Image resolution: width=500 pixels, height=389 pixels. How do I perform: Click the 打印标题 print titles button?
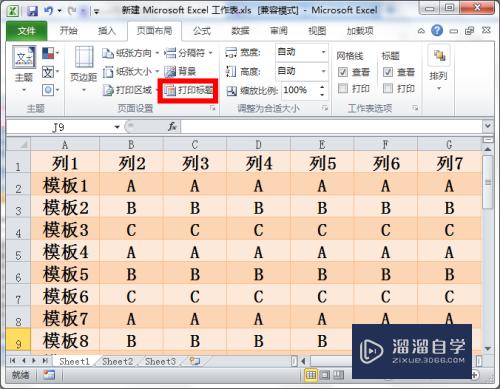click(188, 90)
